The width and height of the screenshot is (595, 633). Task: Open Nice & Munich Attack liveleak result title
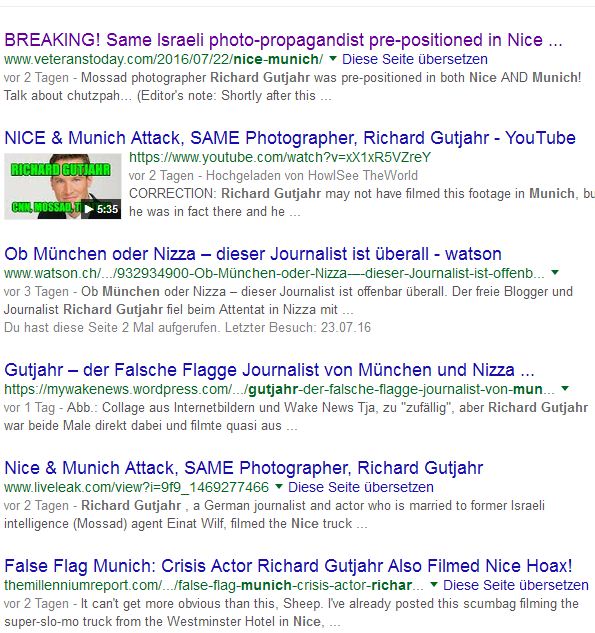click(243, 468)
